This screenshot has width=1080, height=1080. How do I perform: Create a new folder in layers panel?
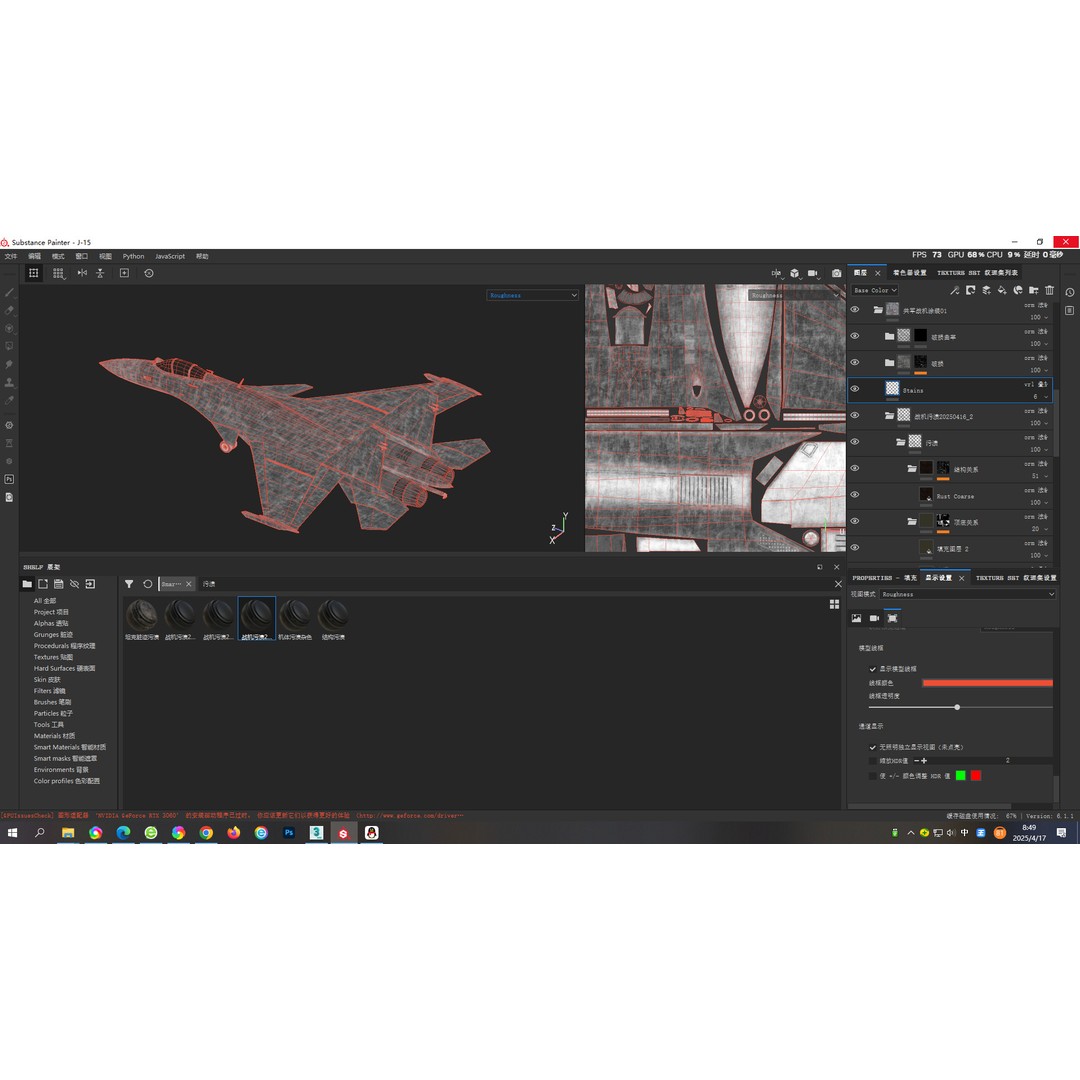pyautogui.click(x=1034, y=291)
